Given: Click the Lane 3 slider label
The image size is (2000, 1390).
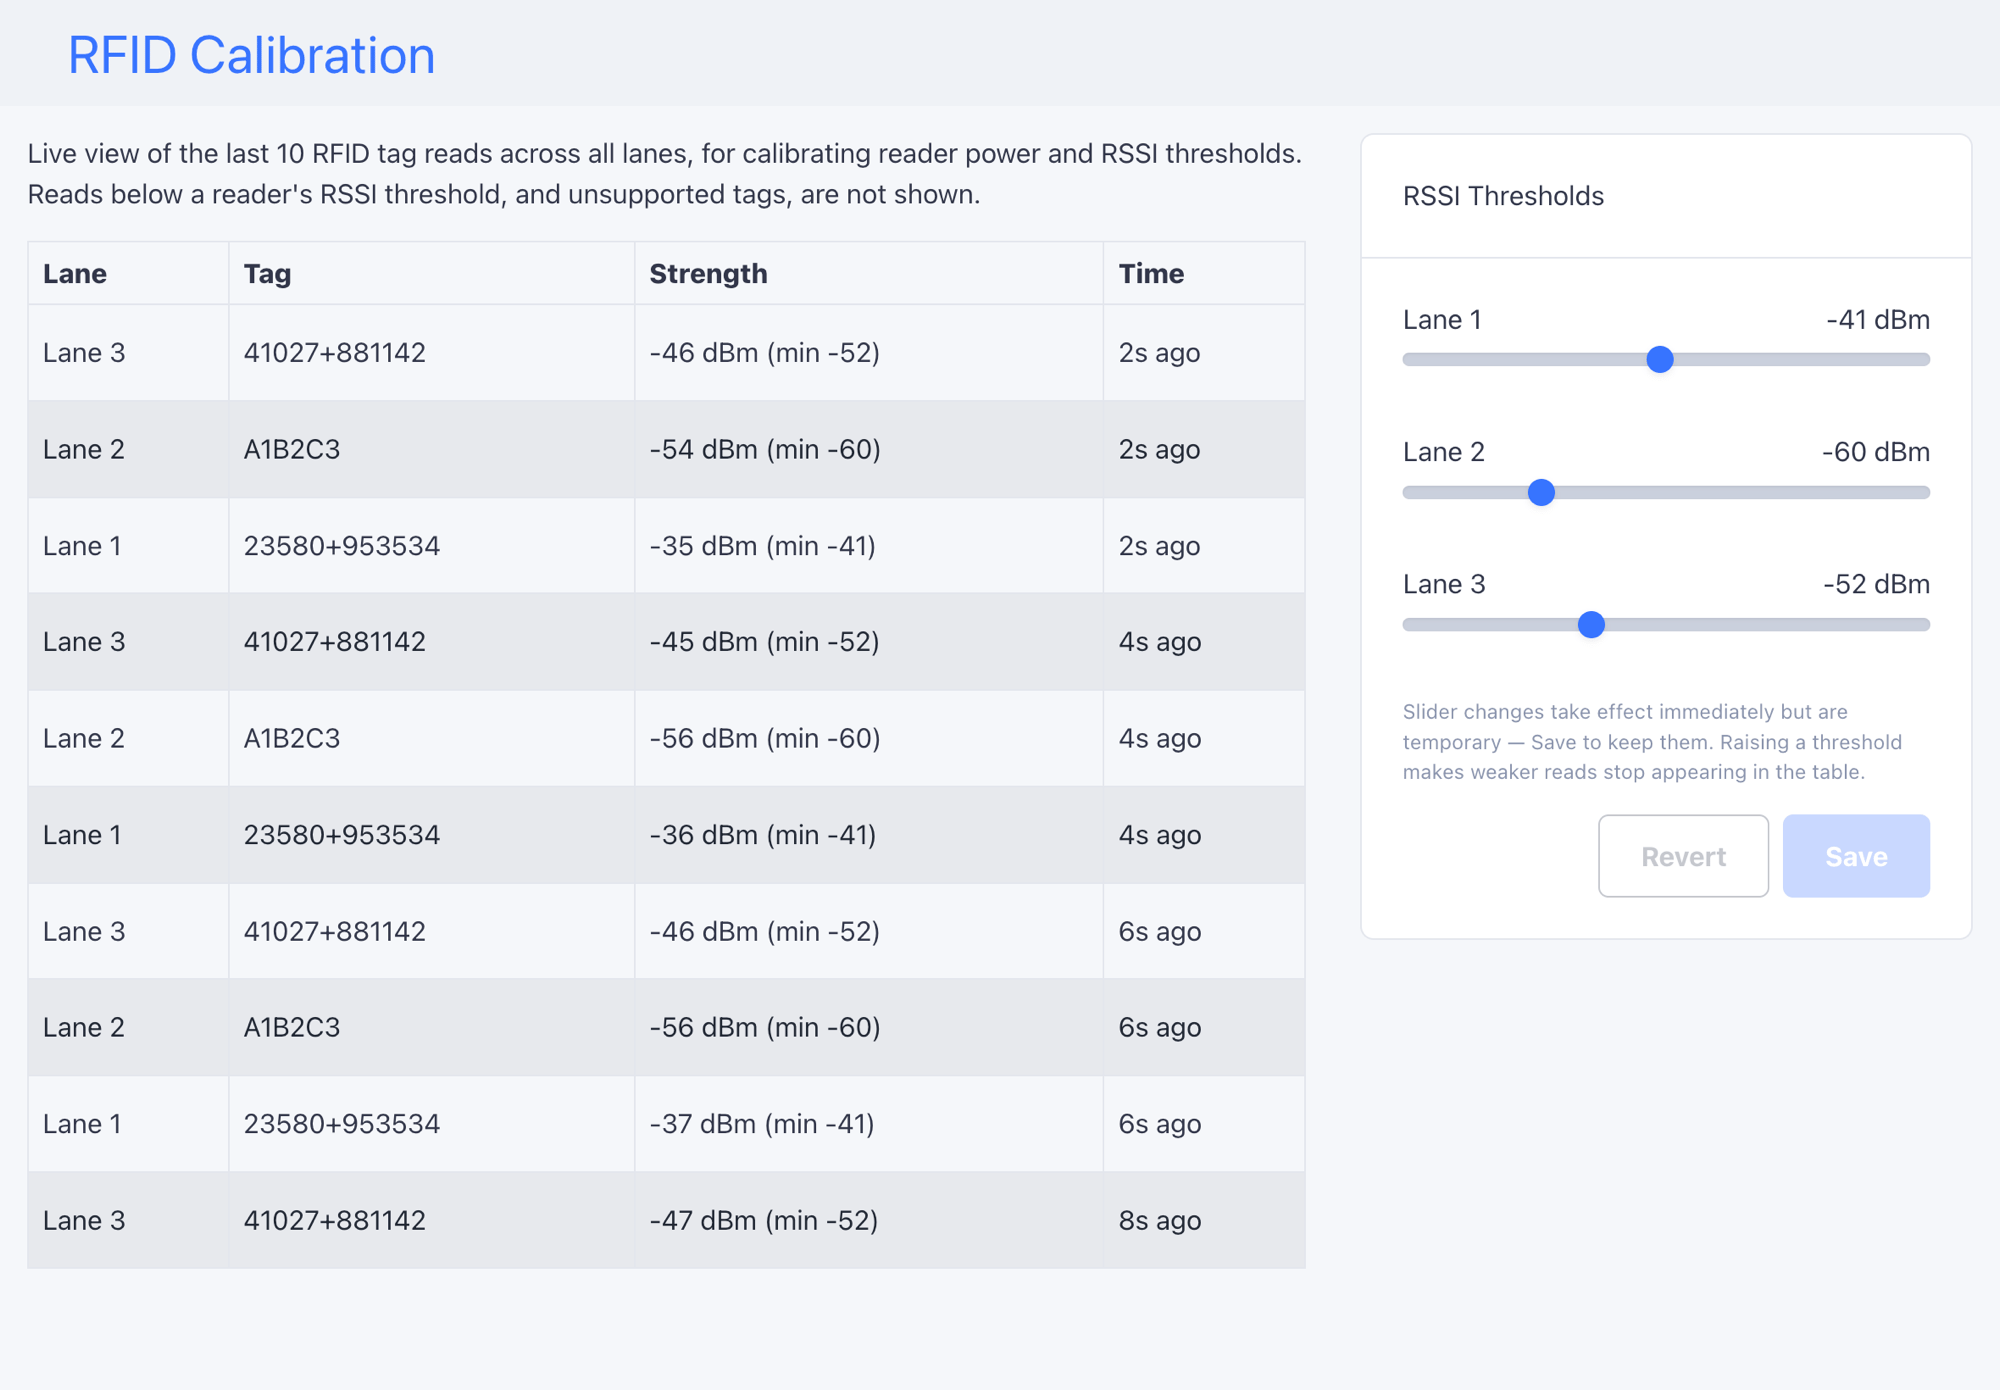Looking at the screenshot, I should [x=1443, y=584].
